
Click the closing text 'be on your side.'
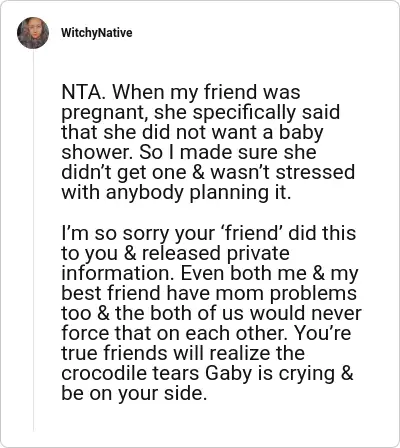point(132,394)
